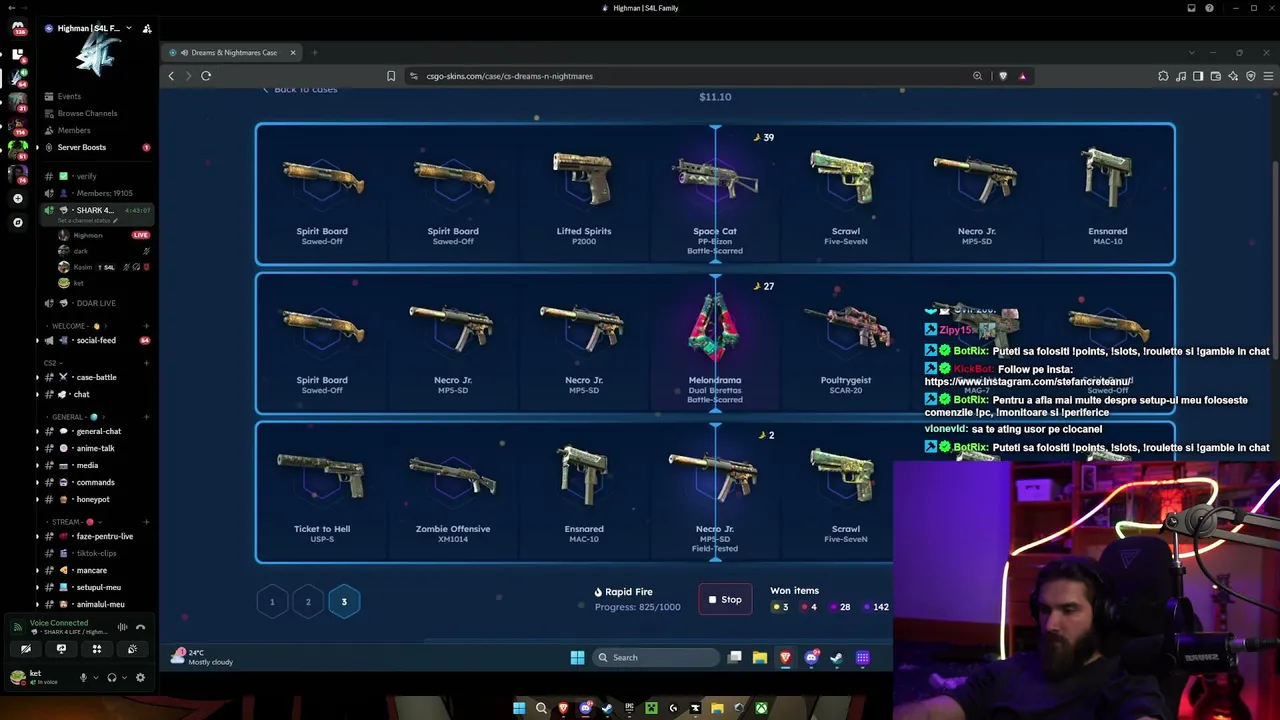The image size is (1280, 720).
Task: Go back in browser history
Action: (x=171, y=76)
